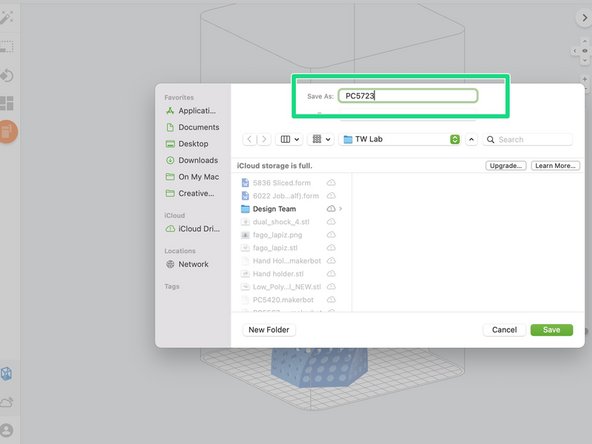Expand Design Team folder chevron
The height and width of the screenshot is (444, 592).
click(x=341, y=209)
